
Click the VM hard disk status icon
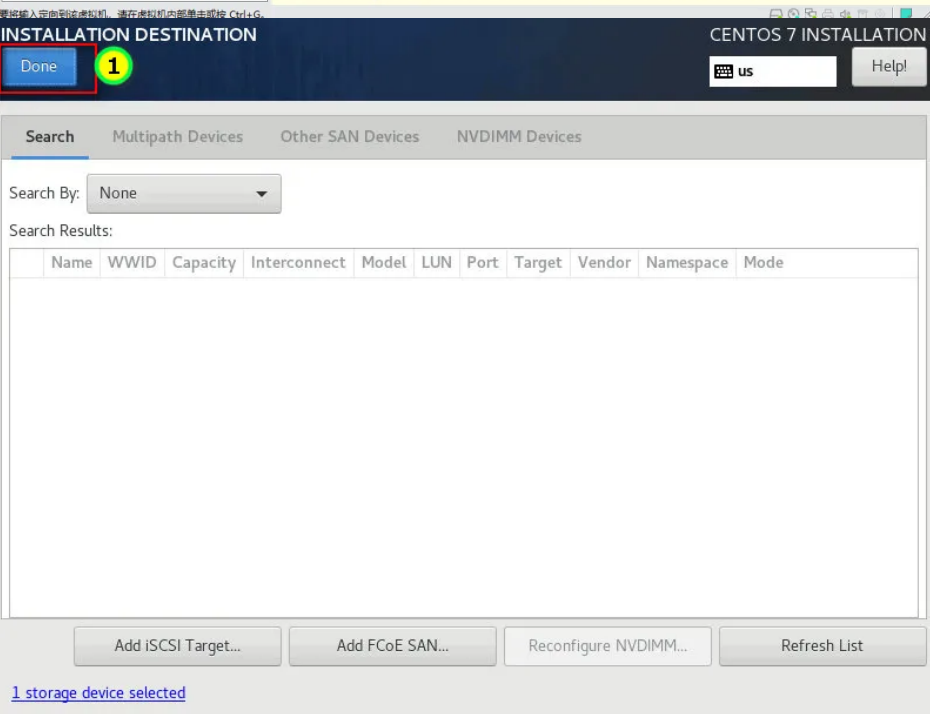coord(776,13)
